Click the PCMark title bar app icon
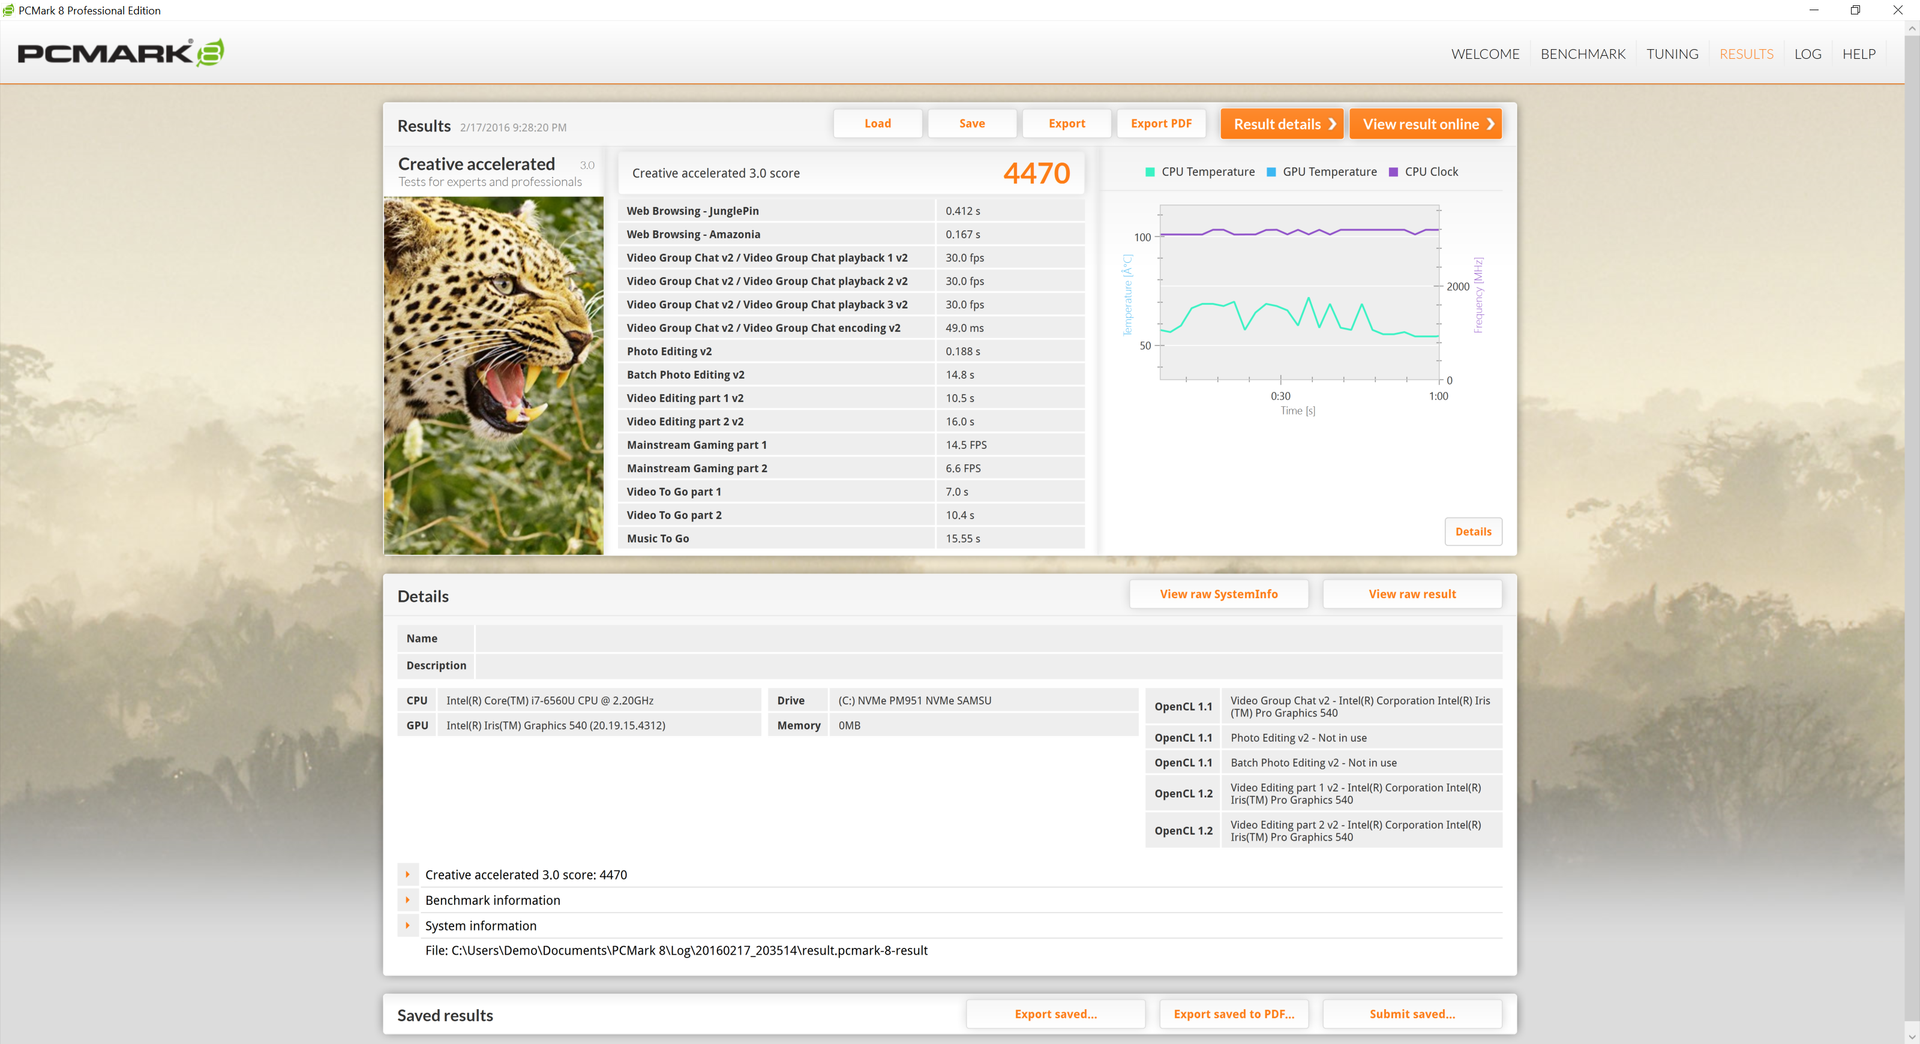1920x1044 pixels. click(x=9, y=10)
